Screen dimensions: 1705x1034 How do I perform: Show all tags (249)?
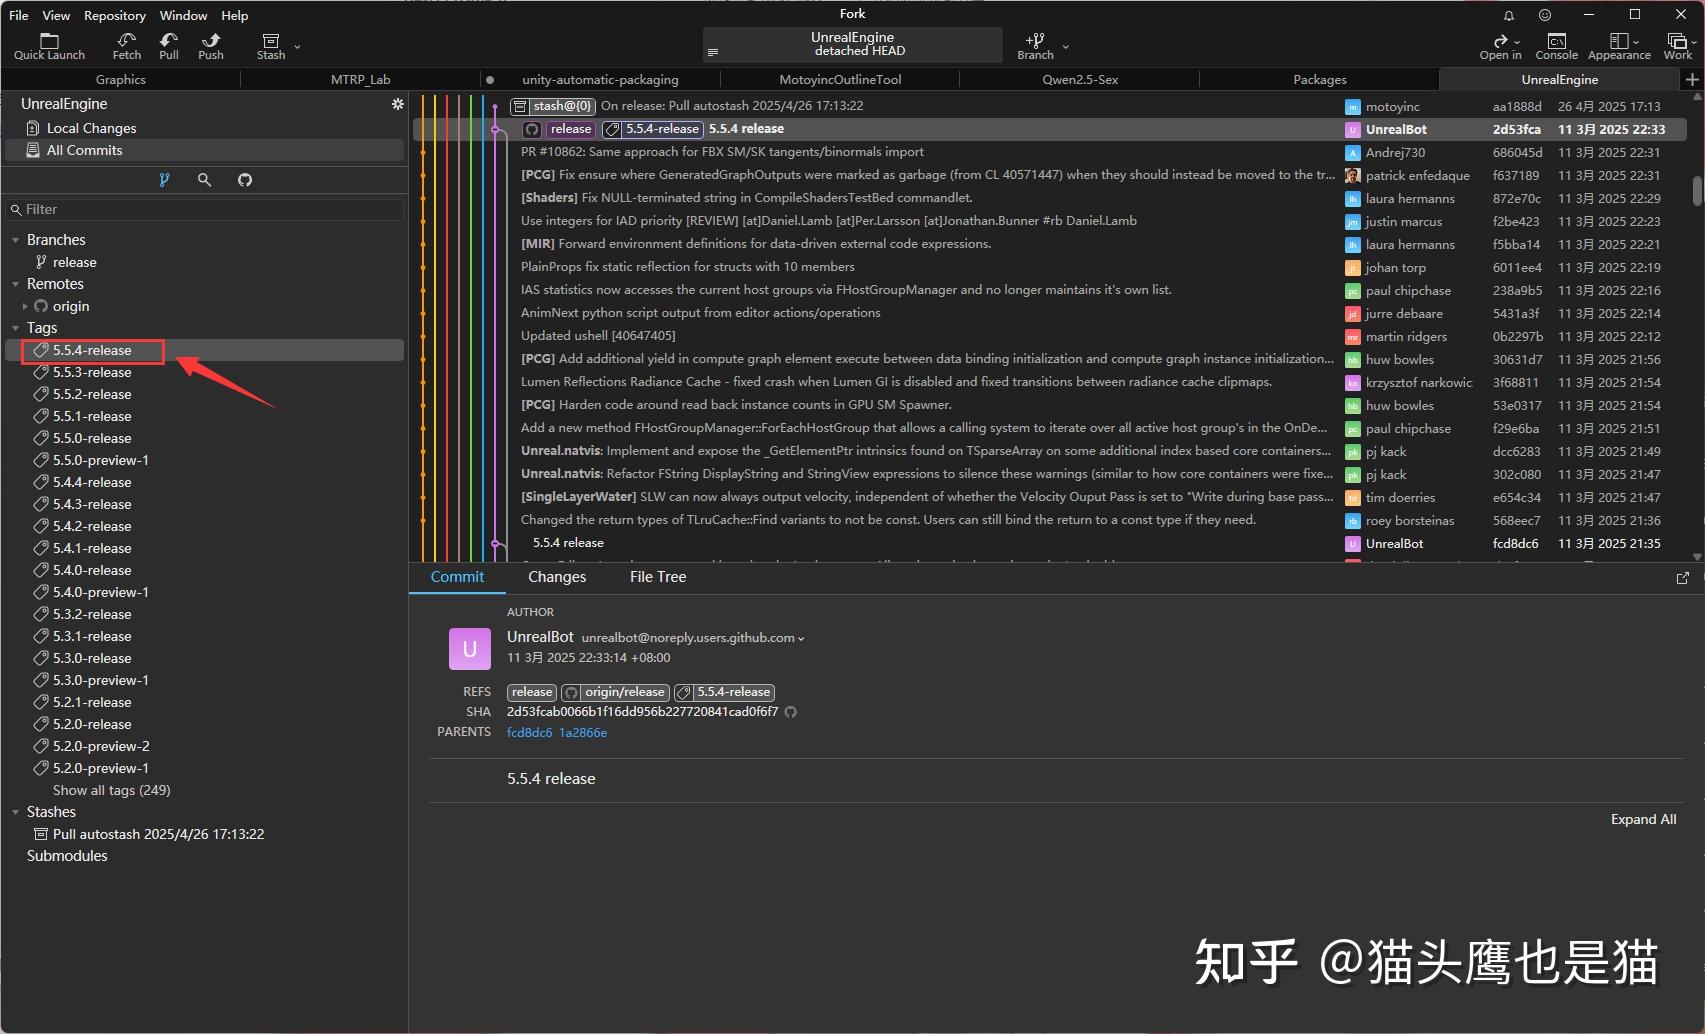point(111,789)
